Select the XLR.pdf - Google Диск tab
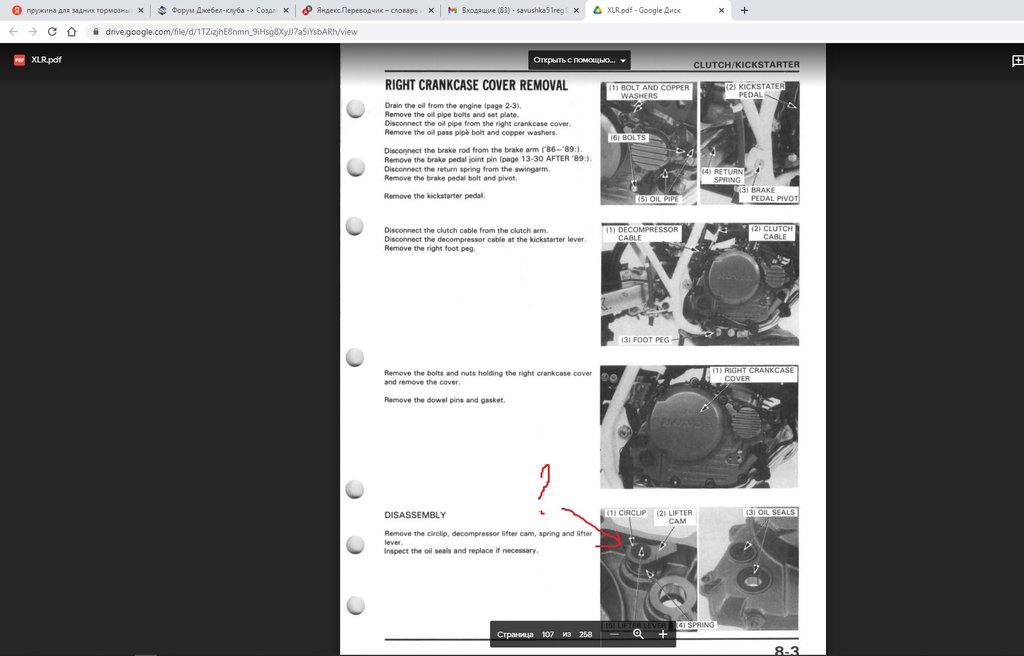 click(658, 10)
